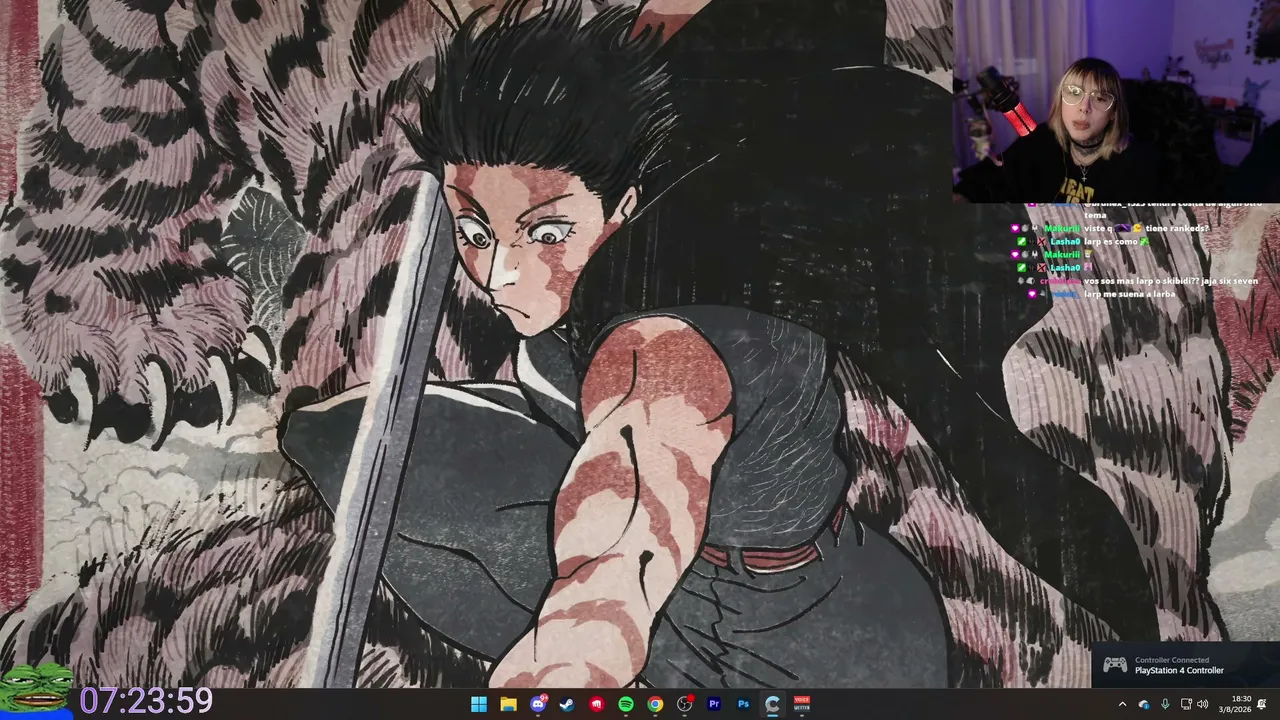Launch Adobe Premiere Pro from taskbar
The width and height of the screenshot is (1280, 720).
pos(714,704)
